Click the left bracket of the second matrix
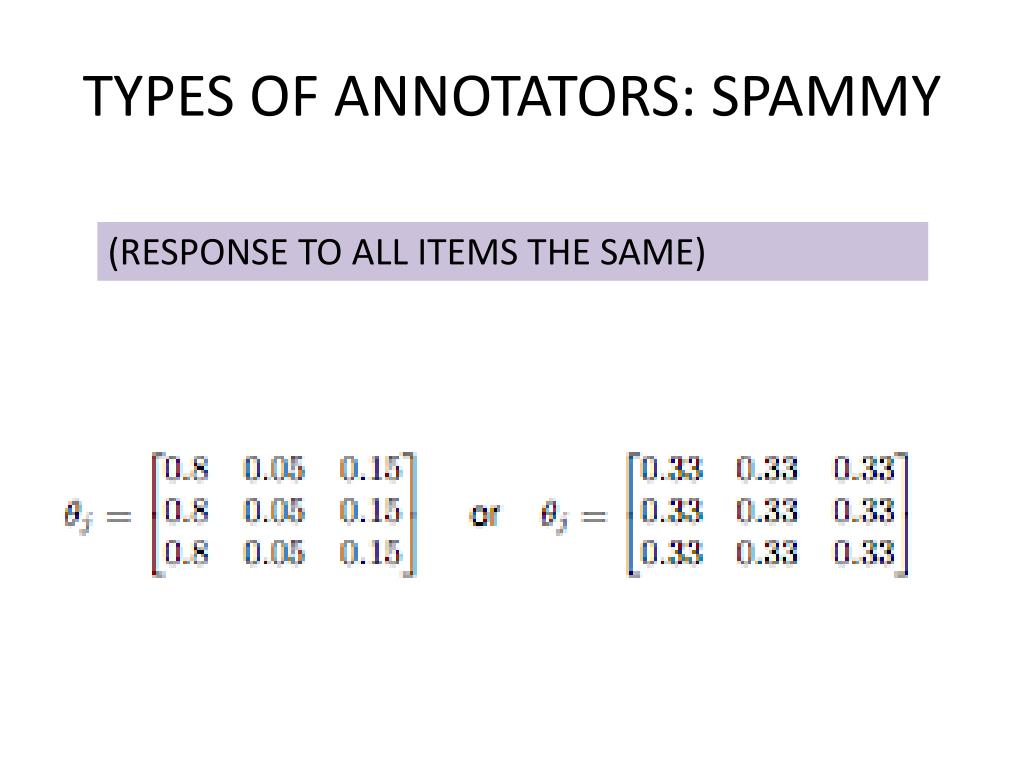 coord(632,515)
